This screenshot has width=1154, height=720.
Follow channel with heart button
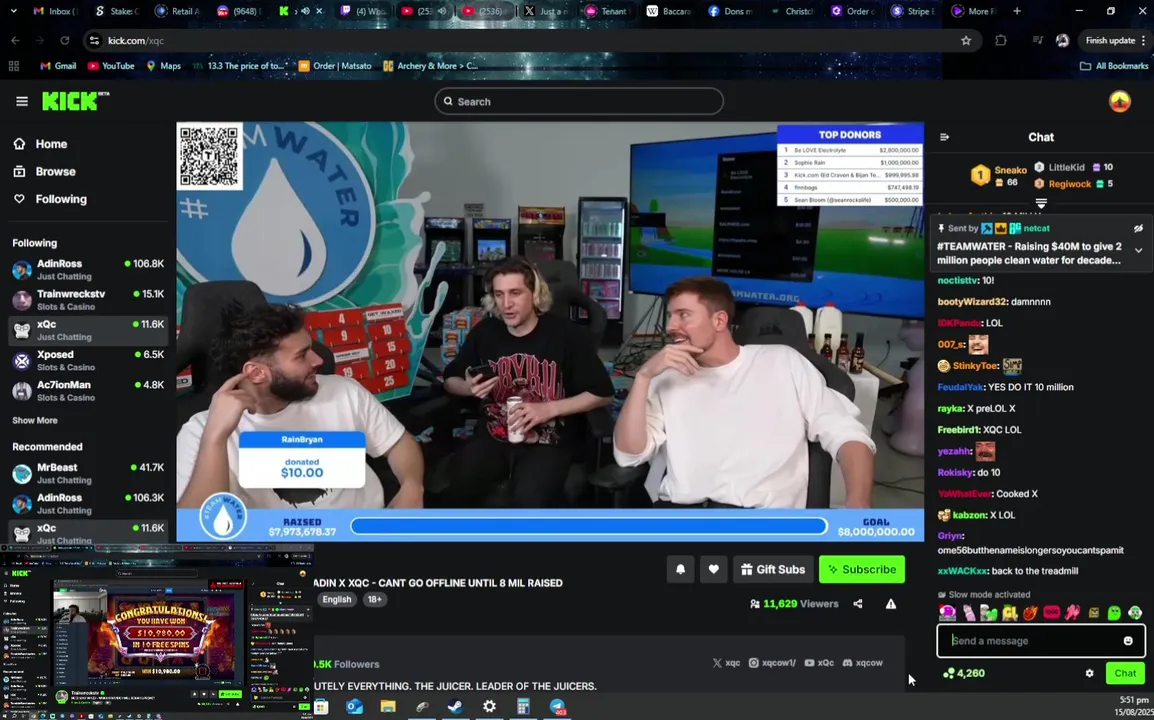coord(713,569)
